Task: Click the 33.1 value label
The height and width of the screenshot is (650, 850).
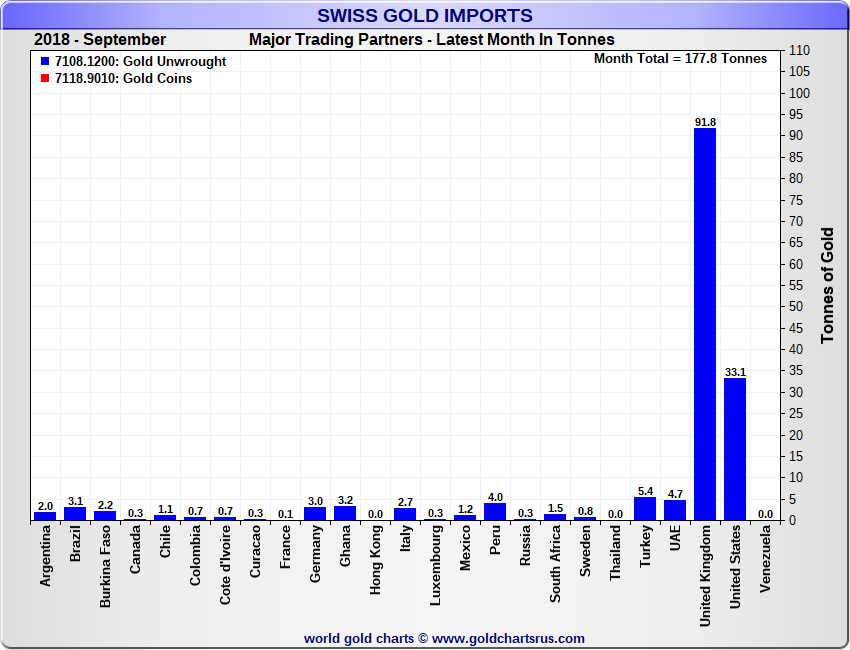Action: [x=735, y=372]
